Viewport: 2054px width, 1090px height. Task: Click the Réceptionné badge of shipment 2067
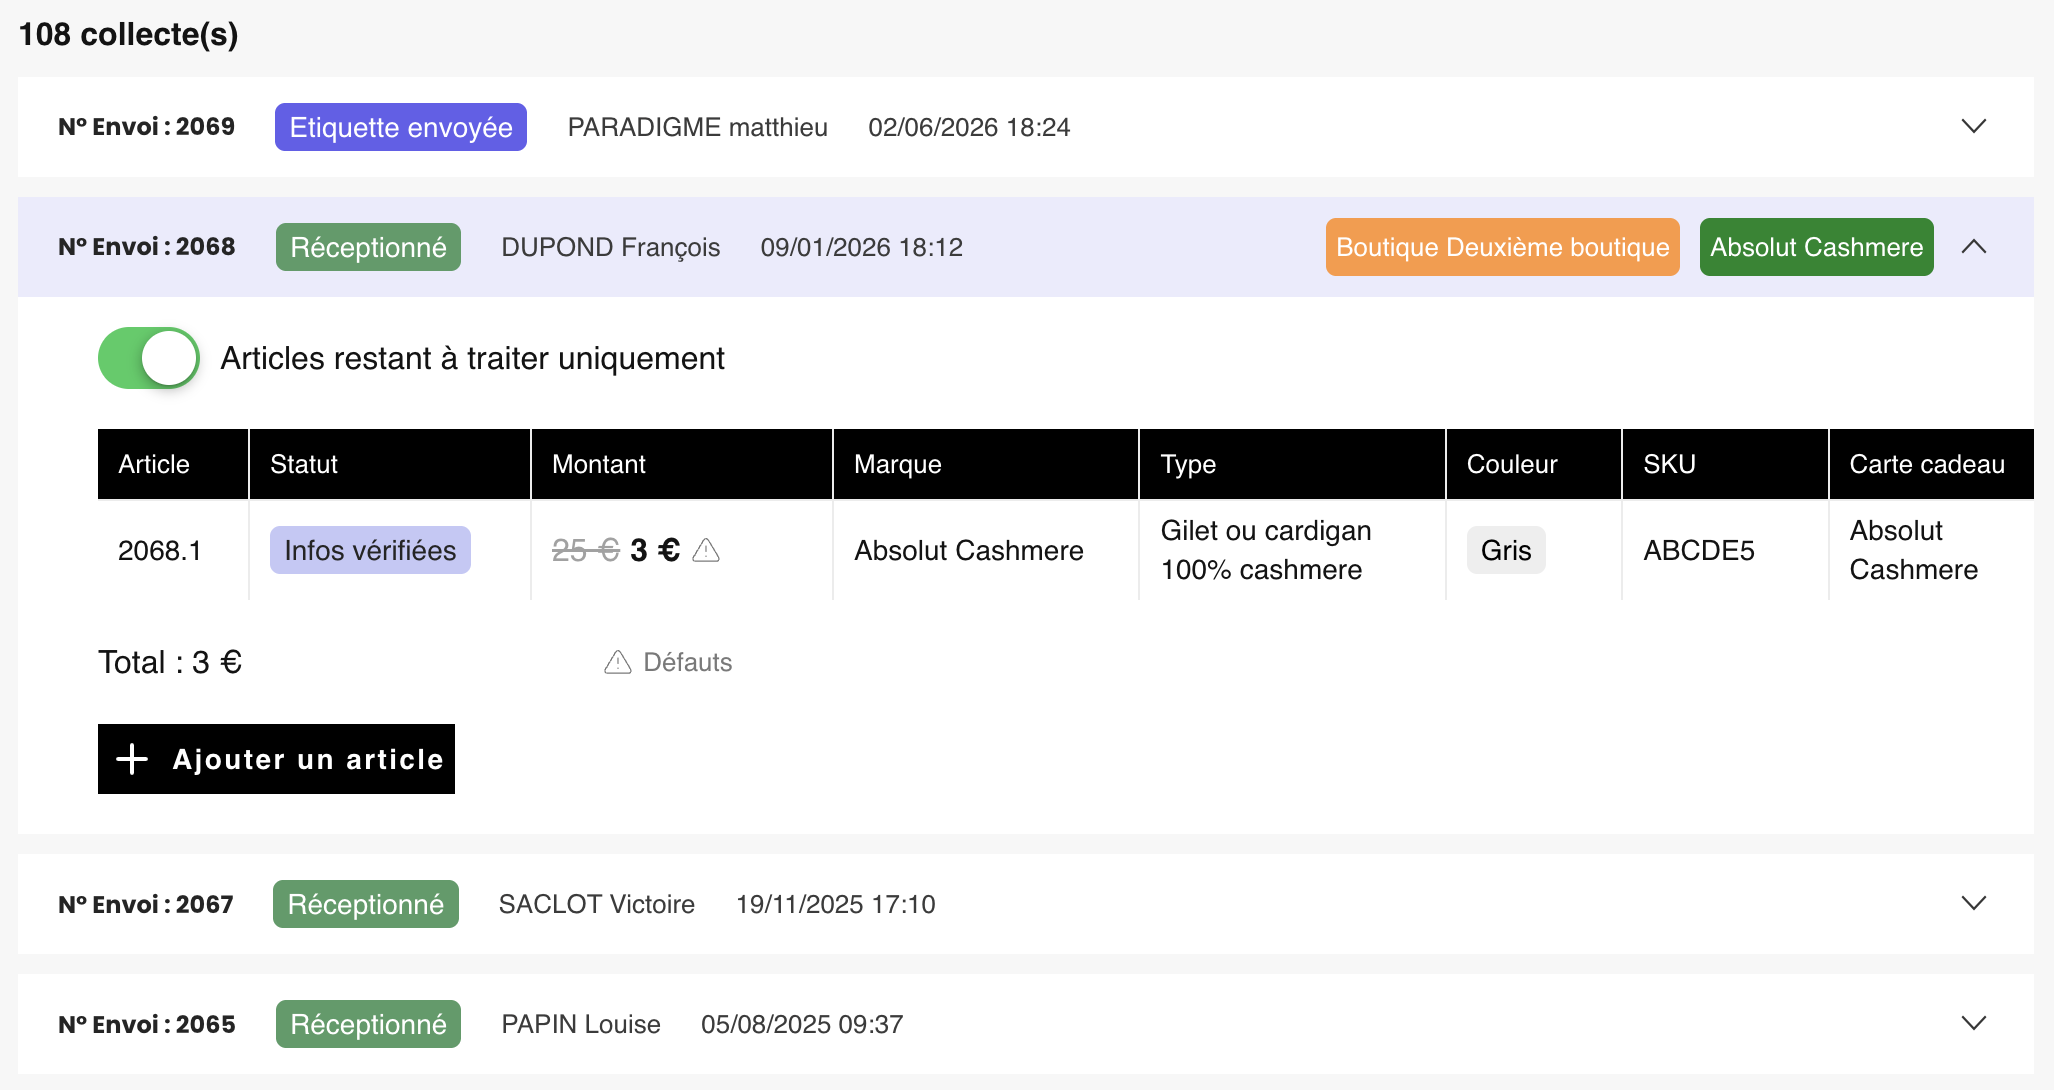click(366, 904)
